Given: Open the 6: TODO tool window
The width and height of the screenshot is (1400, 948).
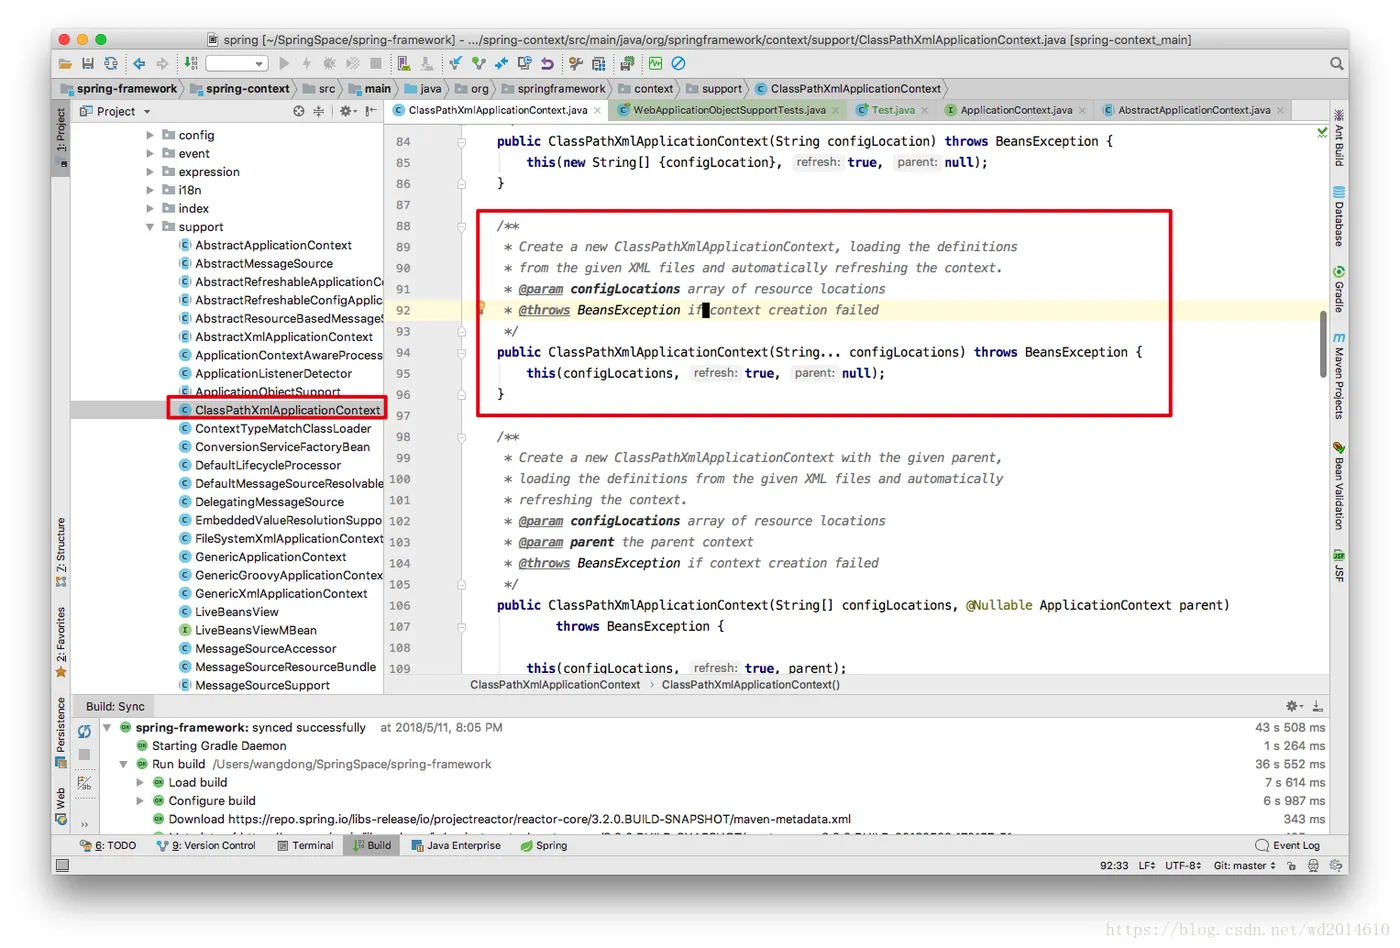Looking at the screenshot, I should click(109, 846).
